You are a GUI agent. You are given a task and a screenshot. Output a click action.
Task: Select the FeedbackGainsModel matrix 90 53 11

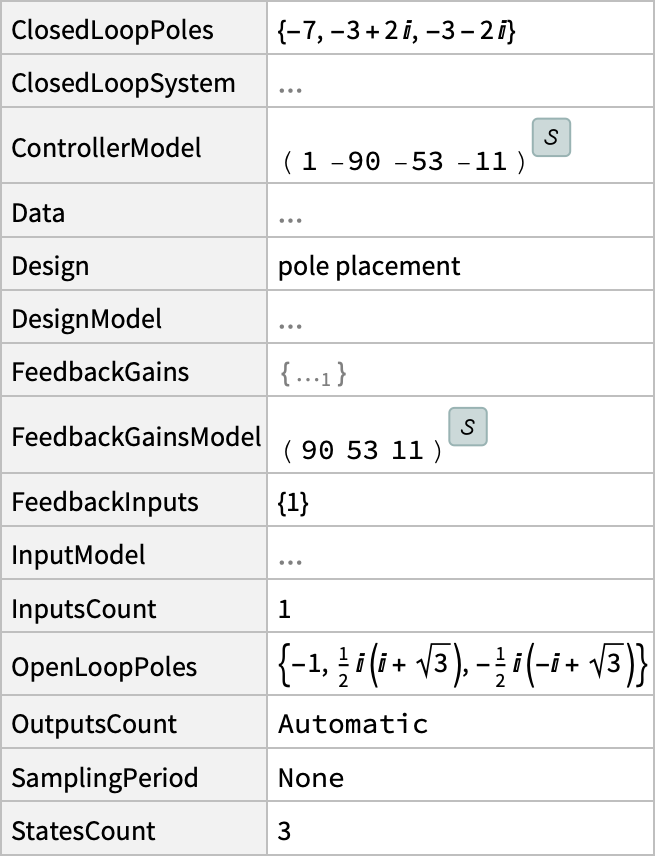pos(362,451)
